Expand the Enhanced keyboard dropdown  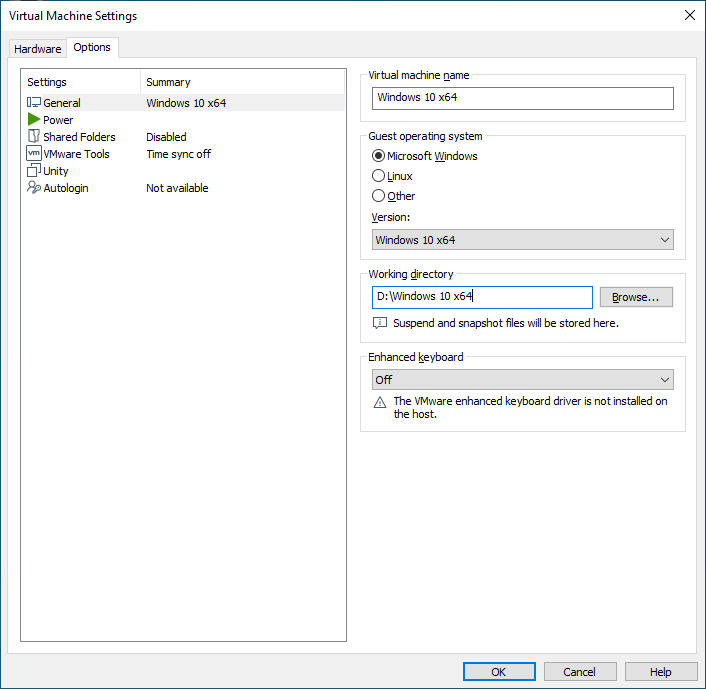click(522, 380)
